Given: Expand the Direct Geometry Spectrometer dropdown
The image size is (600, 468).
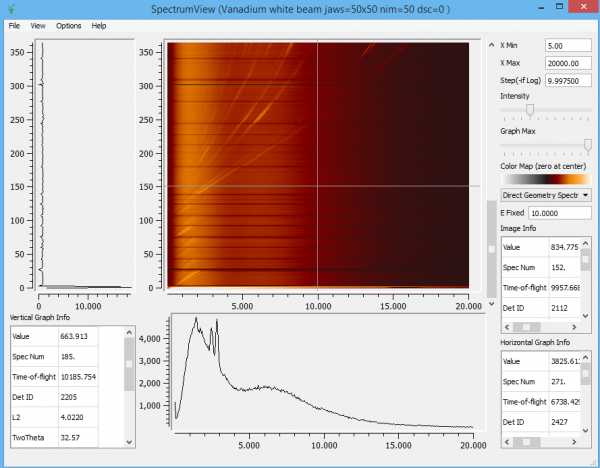Looking at the screenshot, I should point(545,195).
